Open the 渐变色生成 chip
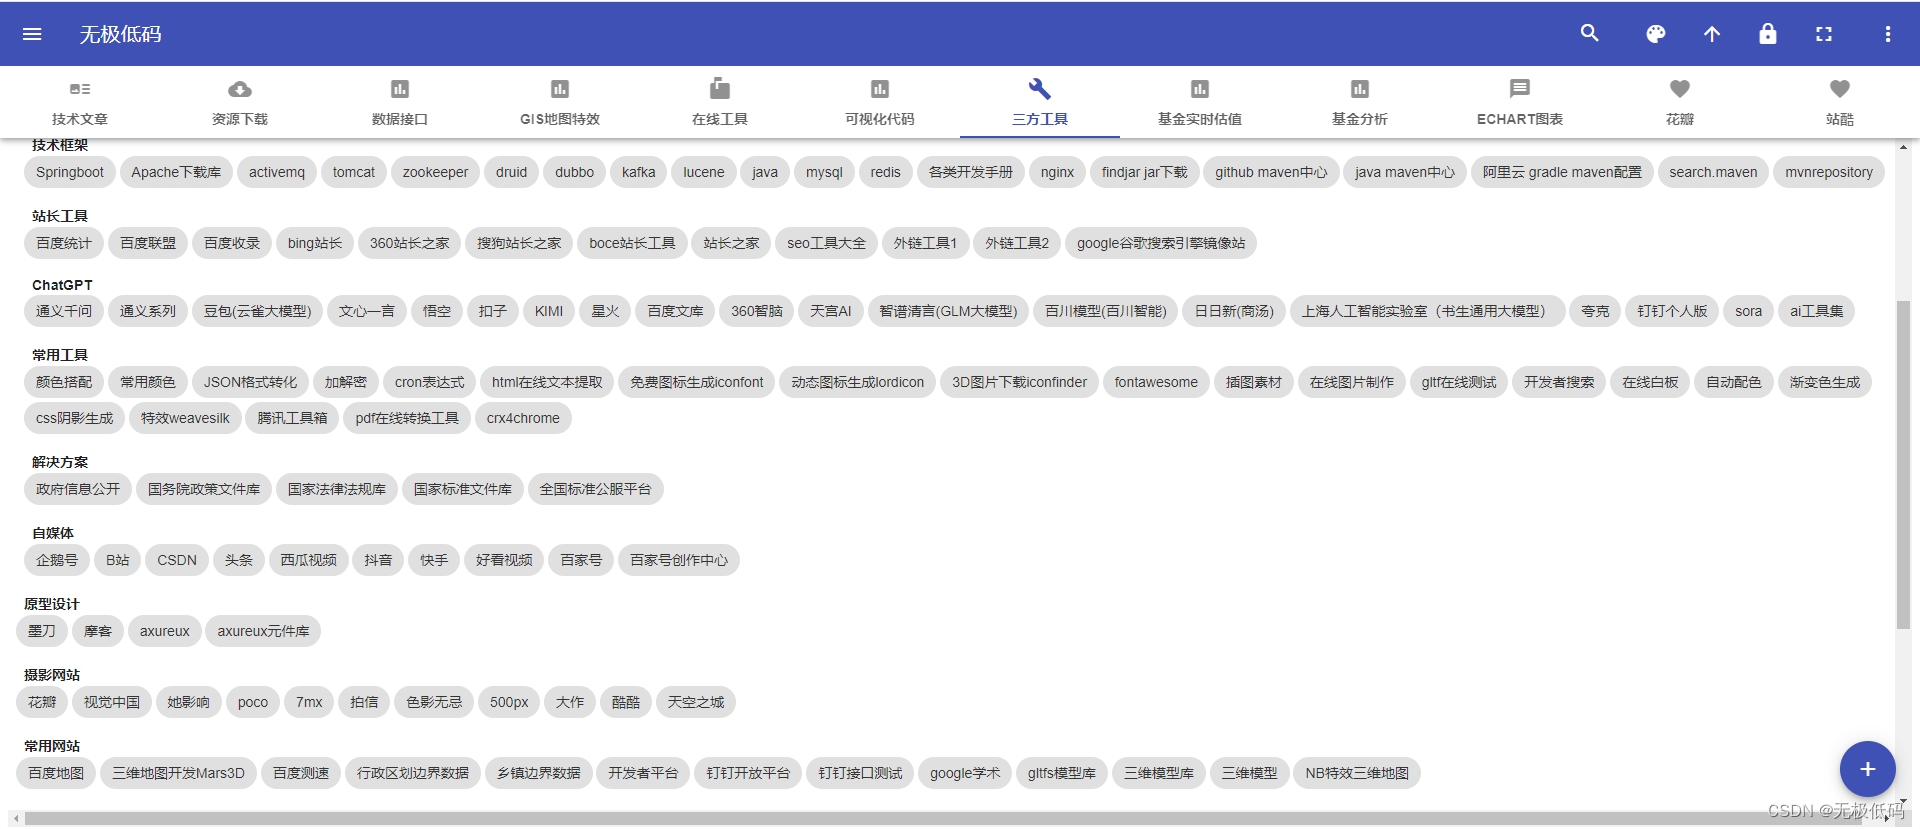Viewport: 1920px width, 829px height. pyautogui.click(x=1825, y=382)
